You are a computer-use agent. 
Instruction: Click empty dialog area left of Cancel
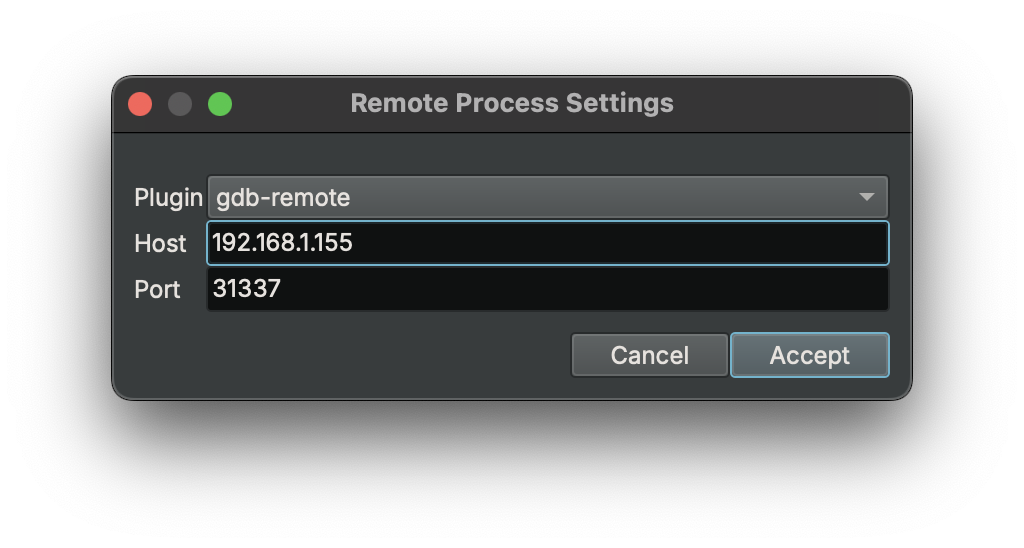point(350,355)
